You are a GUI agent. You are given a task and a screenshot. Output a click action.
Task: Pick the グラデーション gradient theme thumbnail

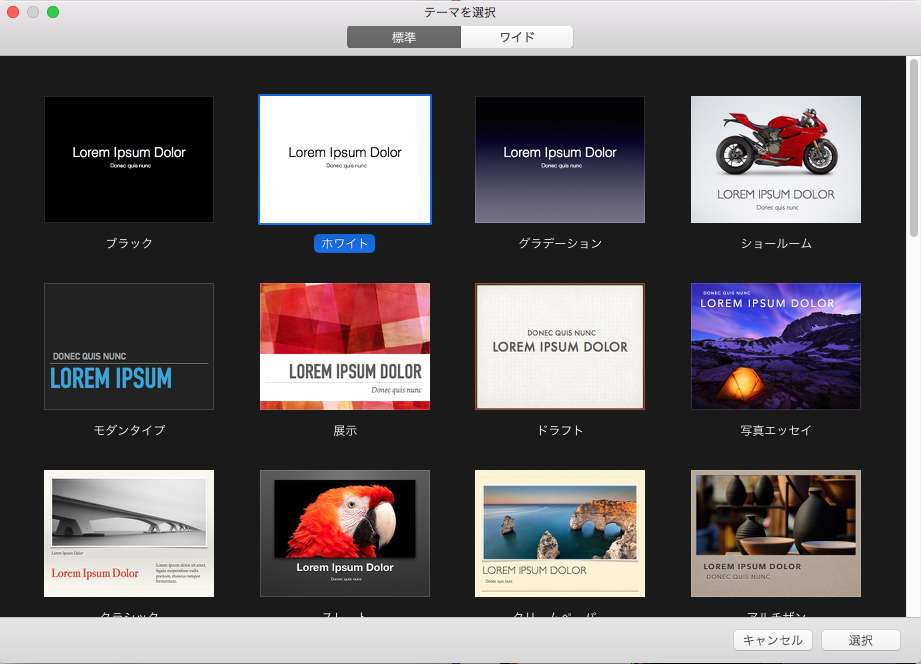coord(560,159)
